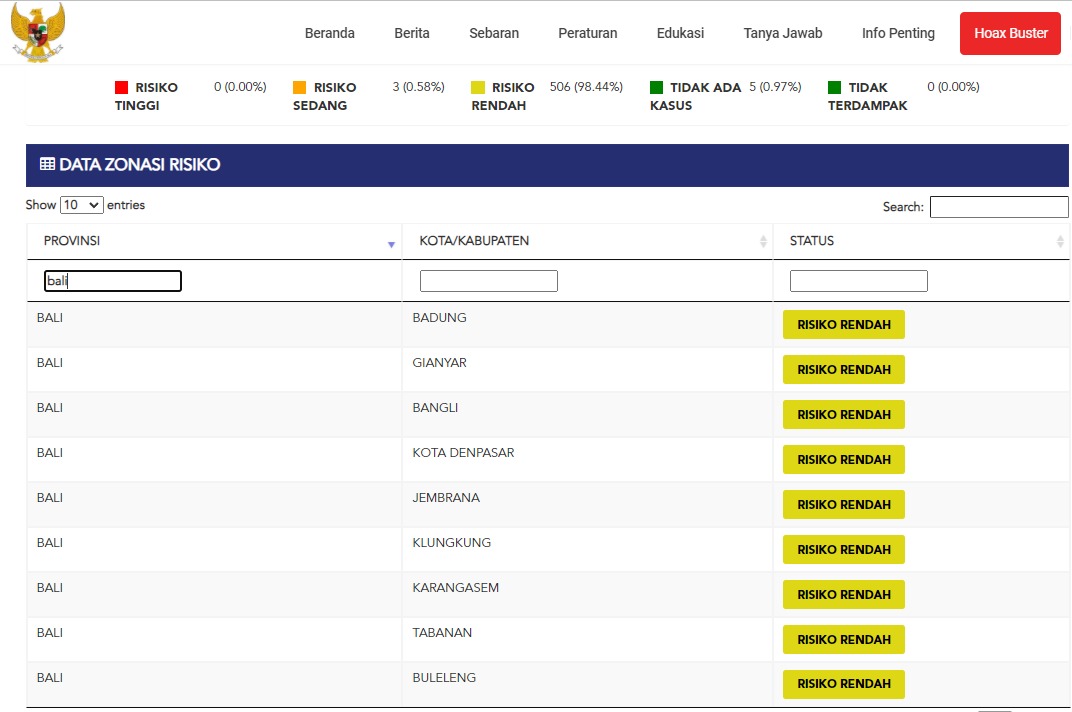
Task: Click Risiko Rendah status for Klungkung
Action: pos(844,550)
